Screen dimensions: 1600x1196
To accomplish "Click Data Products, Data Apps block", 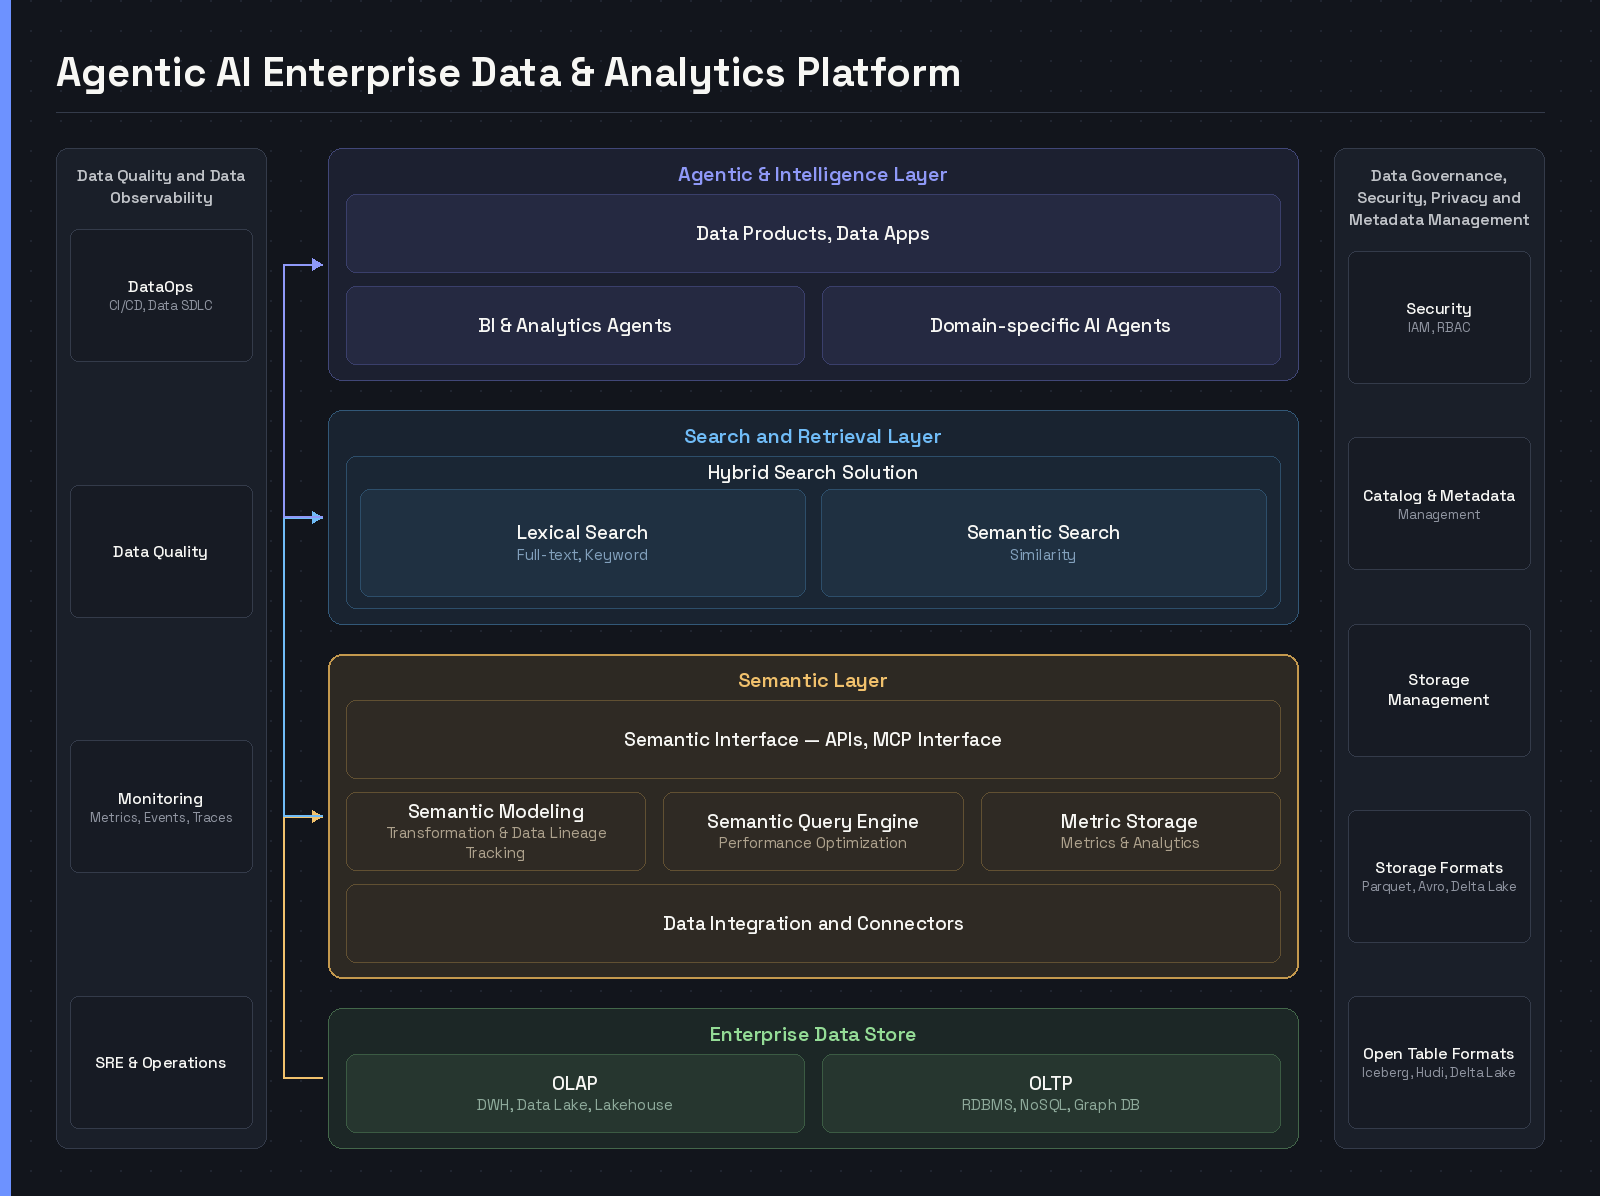I will click(x=813, y=234).
